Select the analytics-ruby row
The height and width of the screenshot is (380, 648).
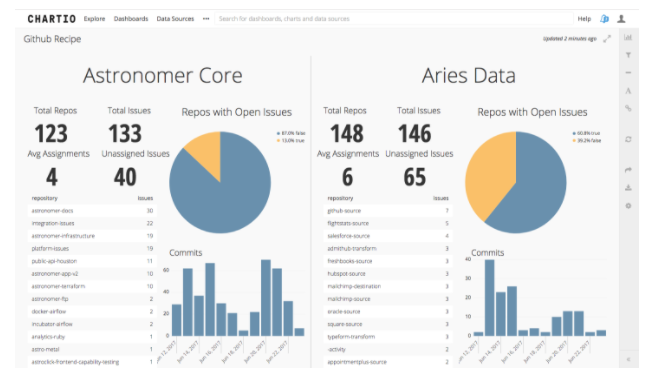pyautogui.click(x=92, y=337)
